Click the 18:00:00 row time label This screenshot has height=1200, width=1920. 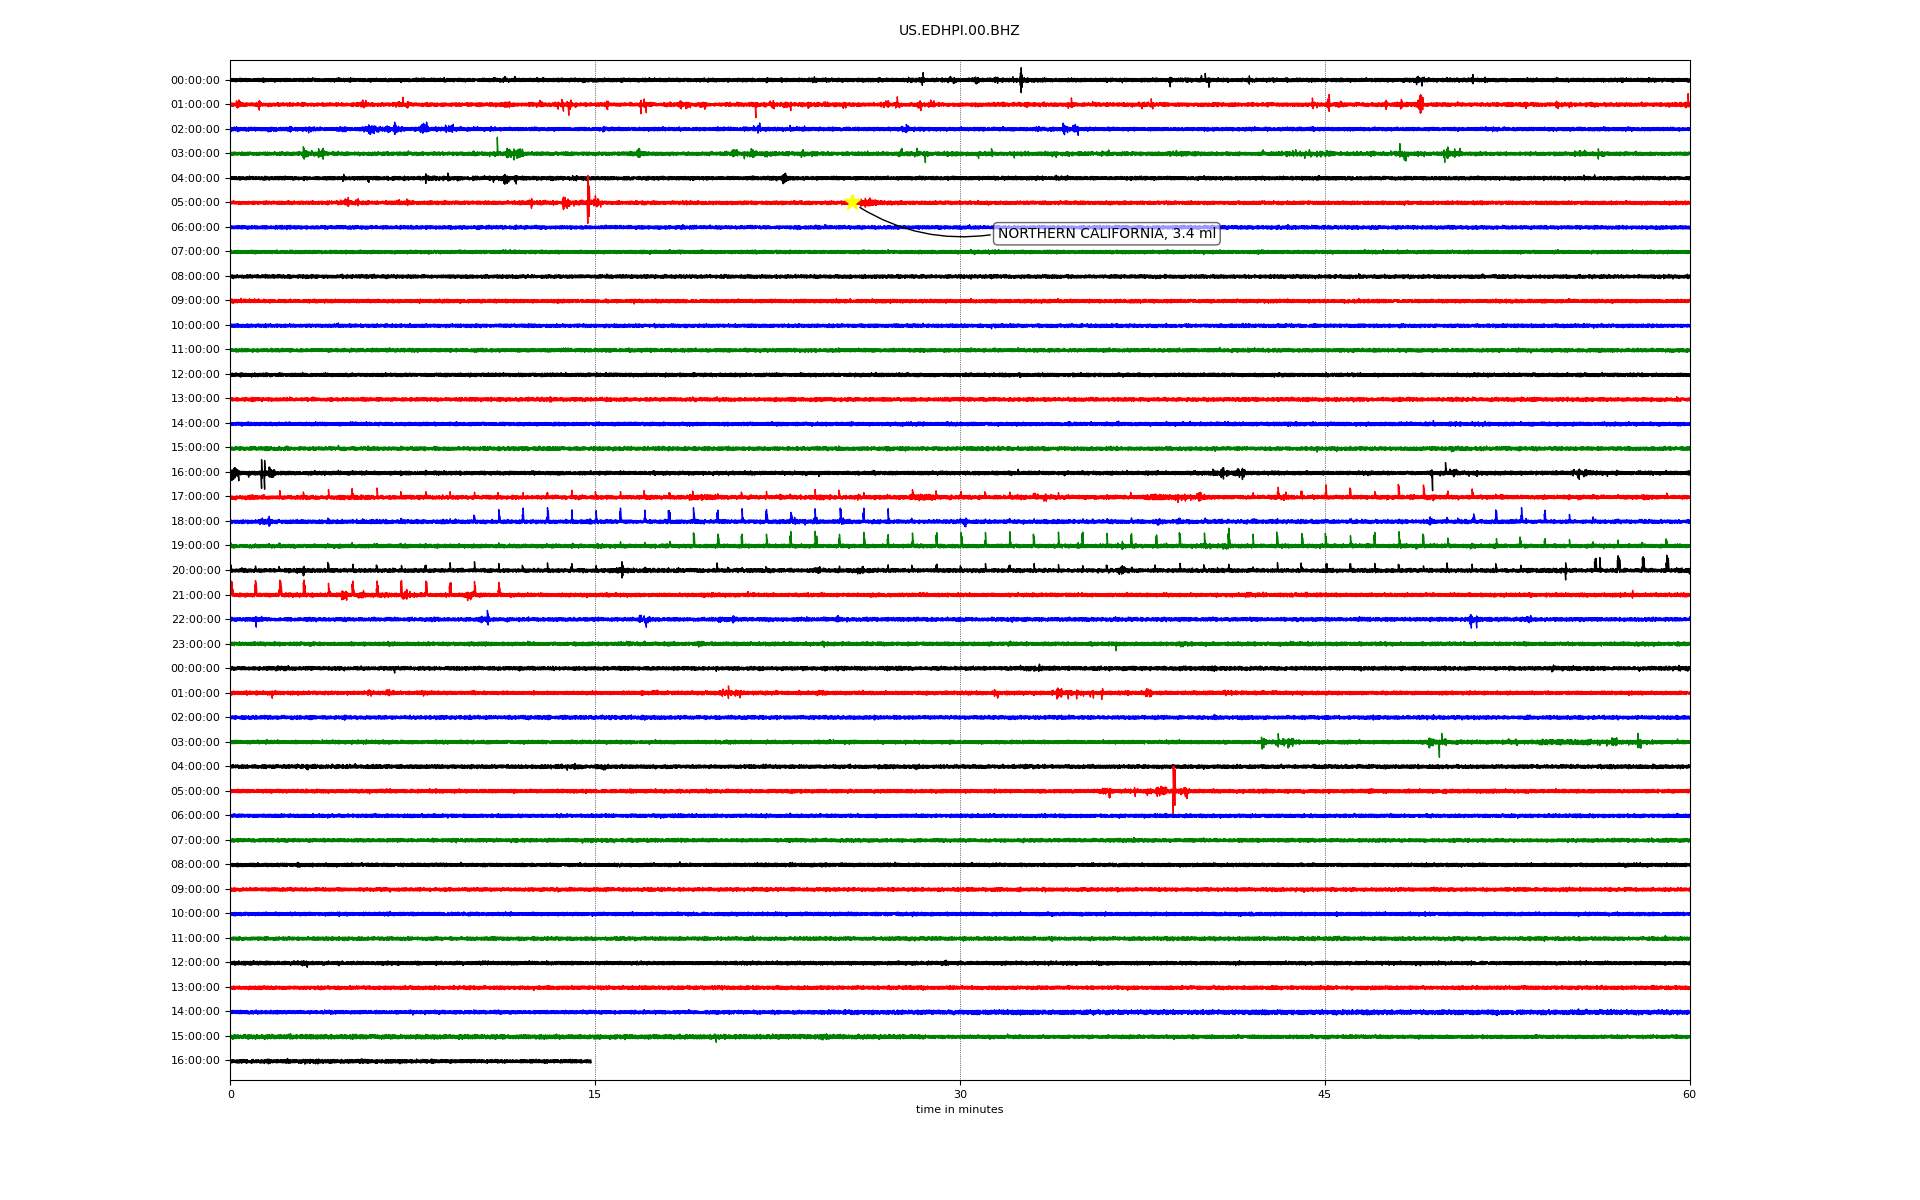195,522
